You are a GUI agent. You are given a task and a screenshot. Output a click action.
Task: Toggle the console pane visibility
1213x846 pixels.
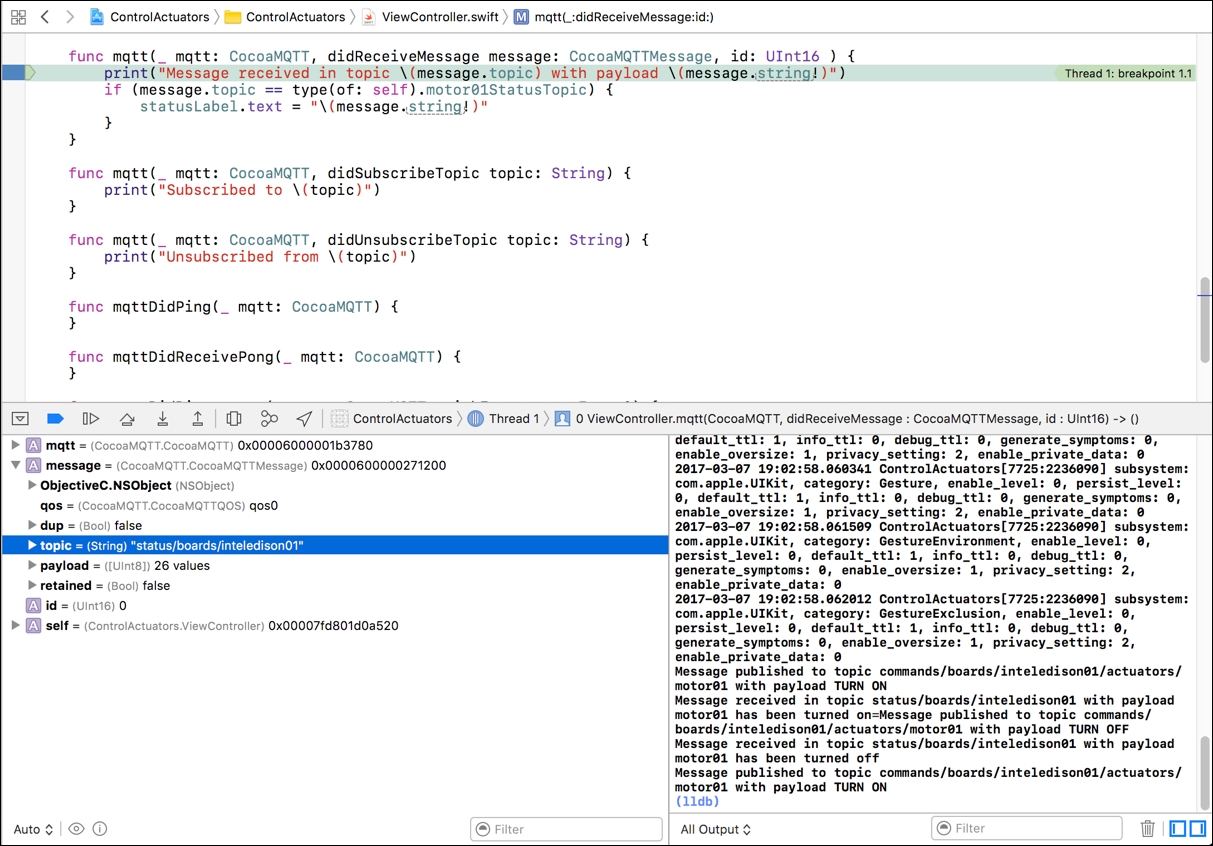(x=1197, y=829)
